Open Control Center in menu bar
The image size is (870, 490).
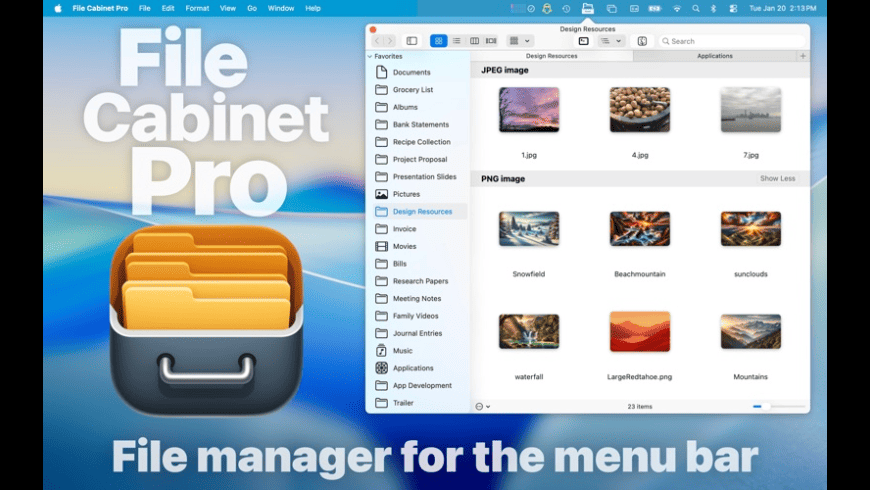[733, 8]
